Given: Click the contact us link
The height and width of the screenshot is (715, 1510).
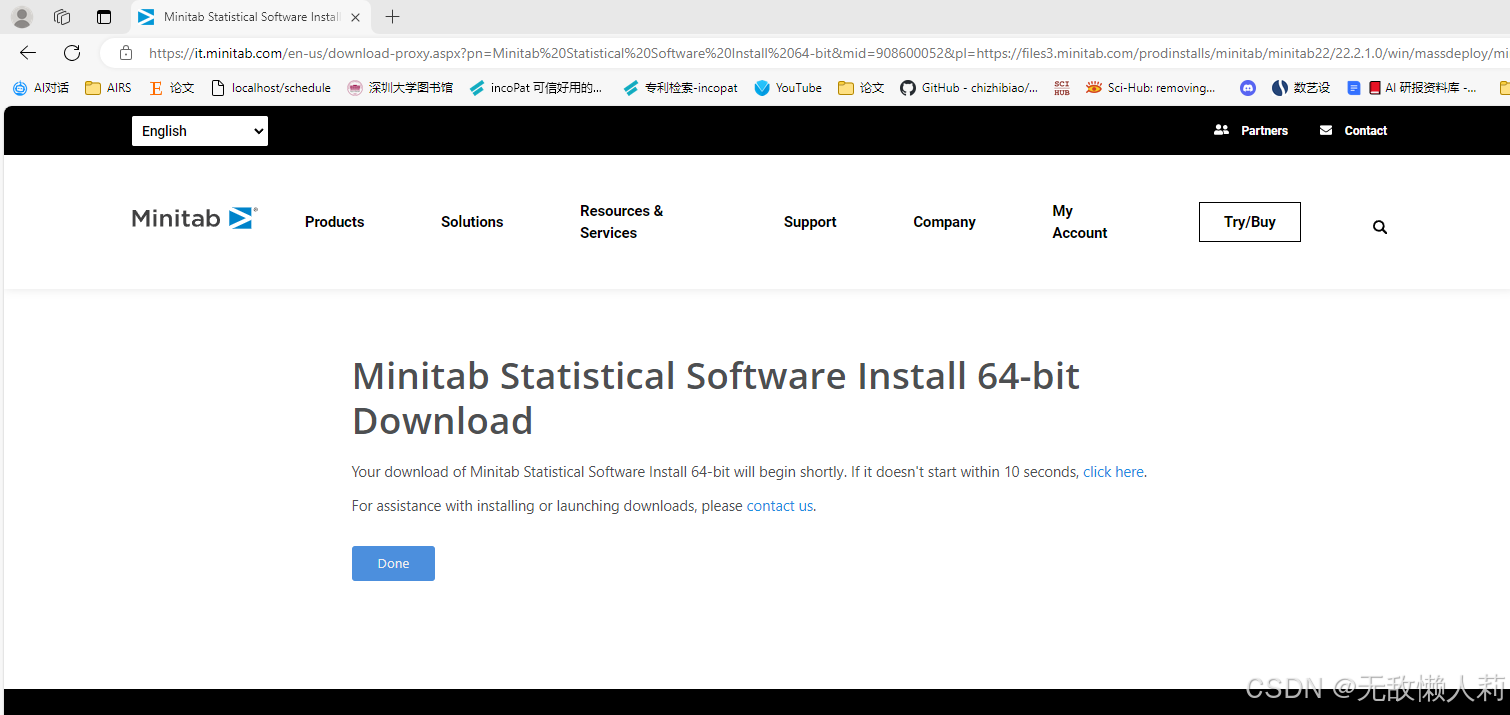Looking at the screenshot, I should tap(779, 505).
